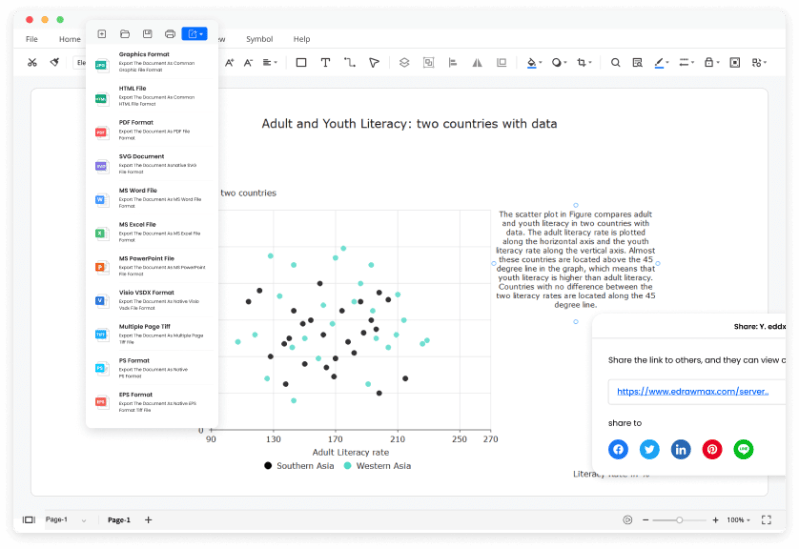Share to Facebook

[x=618, y=449]
